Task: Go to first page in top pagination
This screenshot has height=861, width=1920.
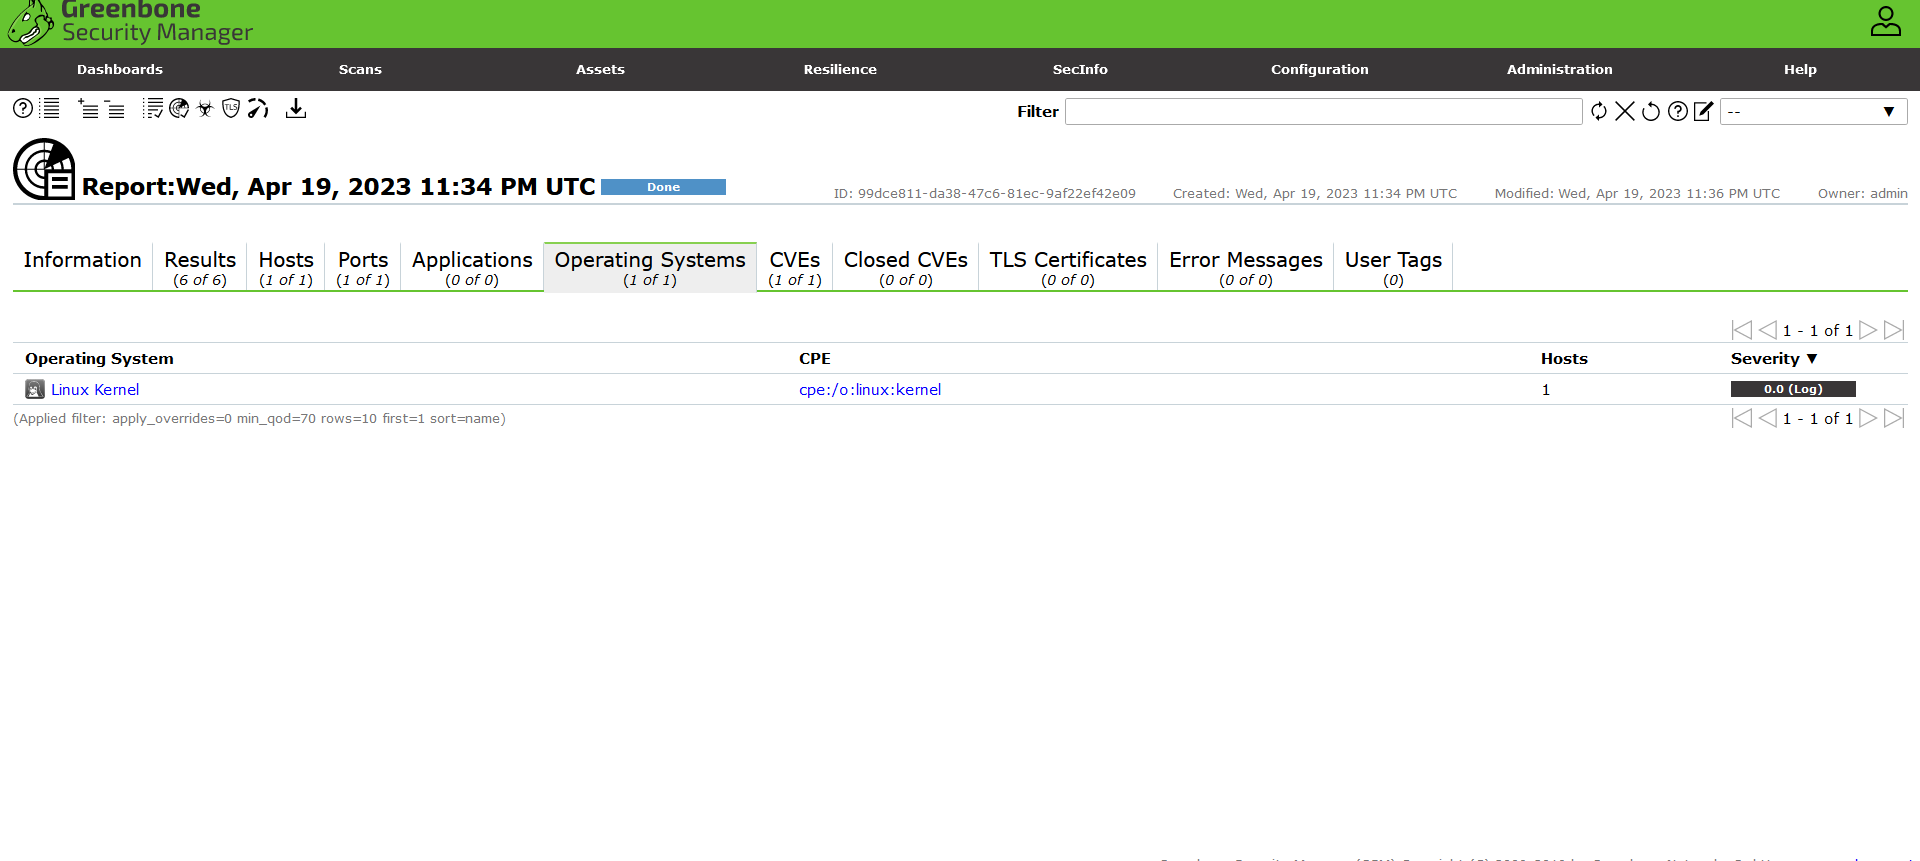Action: click(x=1742, y=330)
